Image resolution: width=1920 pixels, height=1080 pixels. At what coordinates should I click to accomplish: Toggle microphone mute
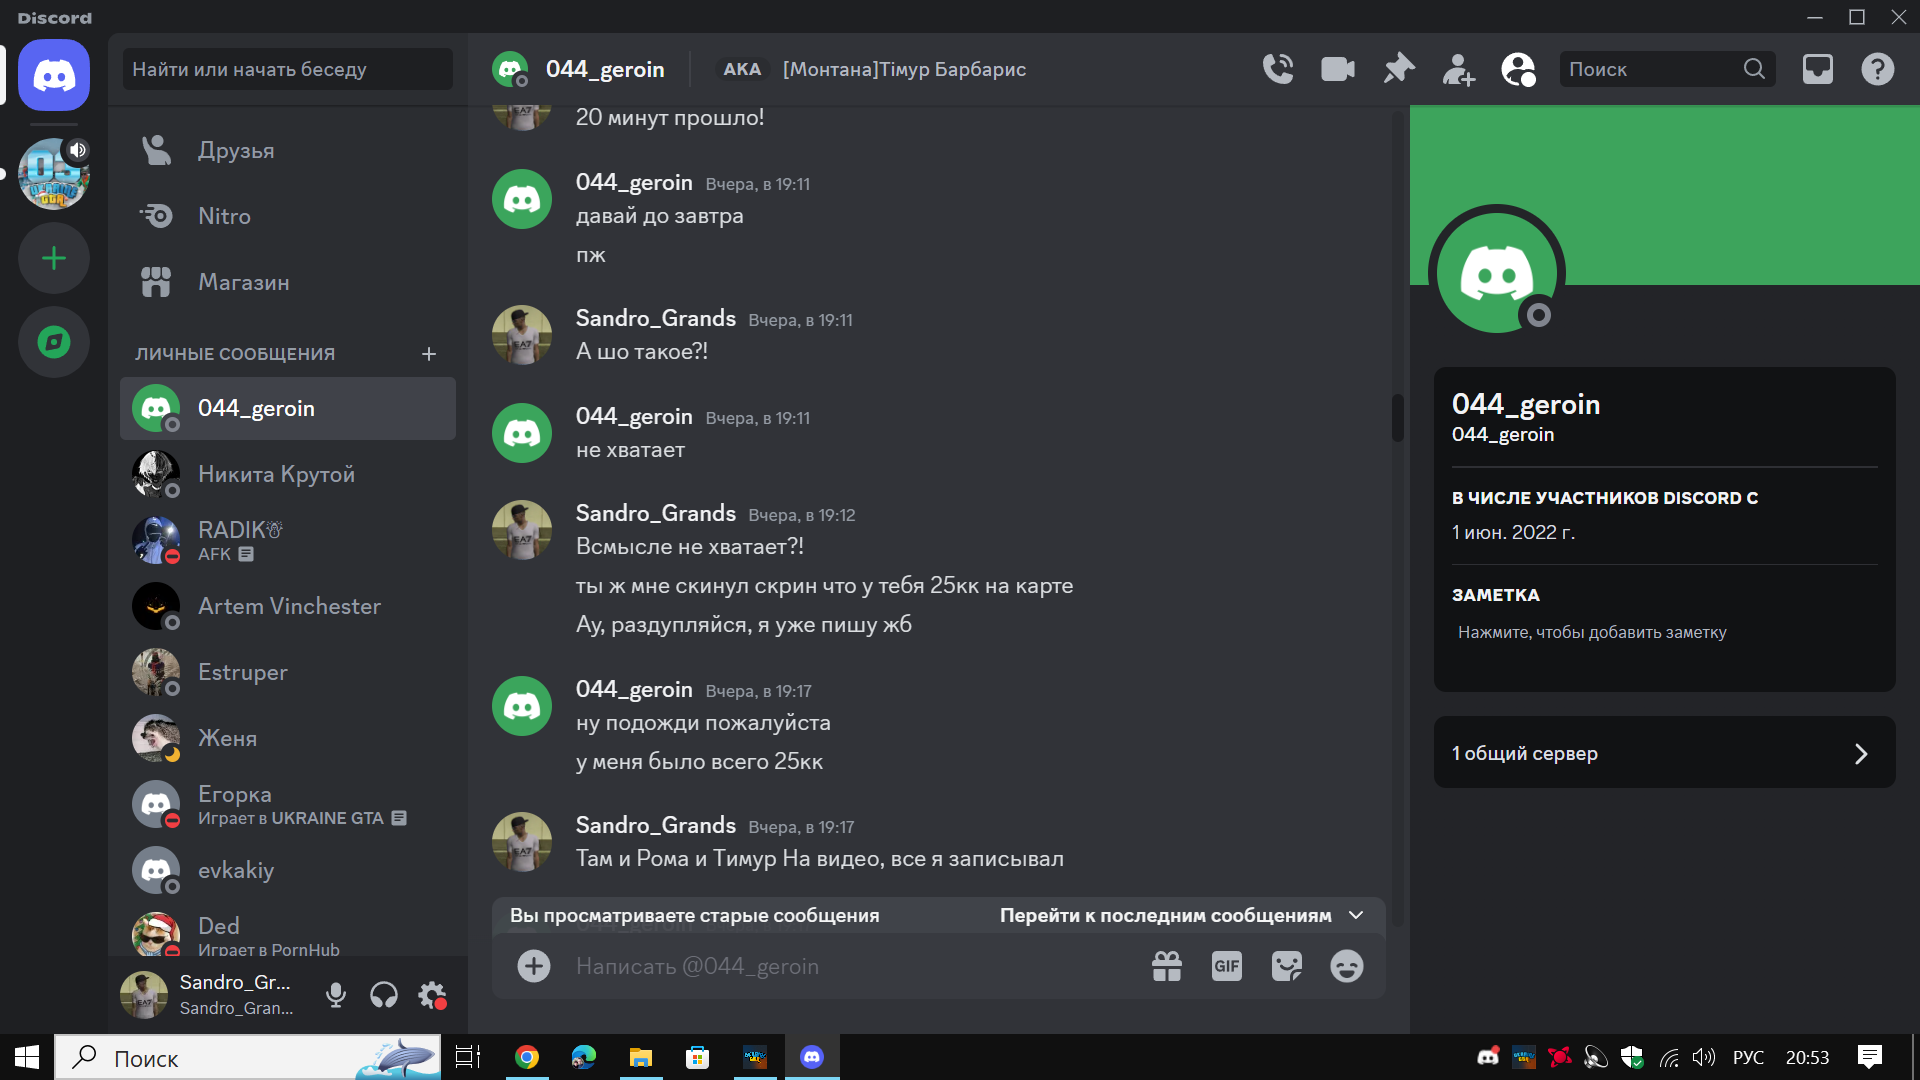point(336,995)
